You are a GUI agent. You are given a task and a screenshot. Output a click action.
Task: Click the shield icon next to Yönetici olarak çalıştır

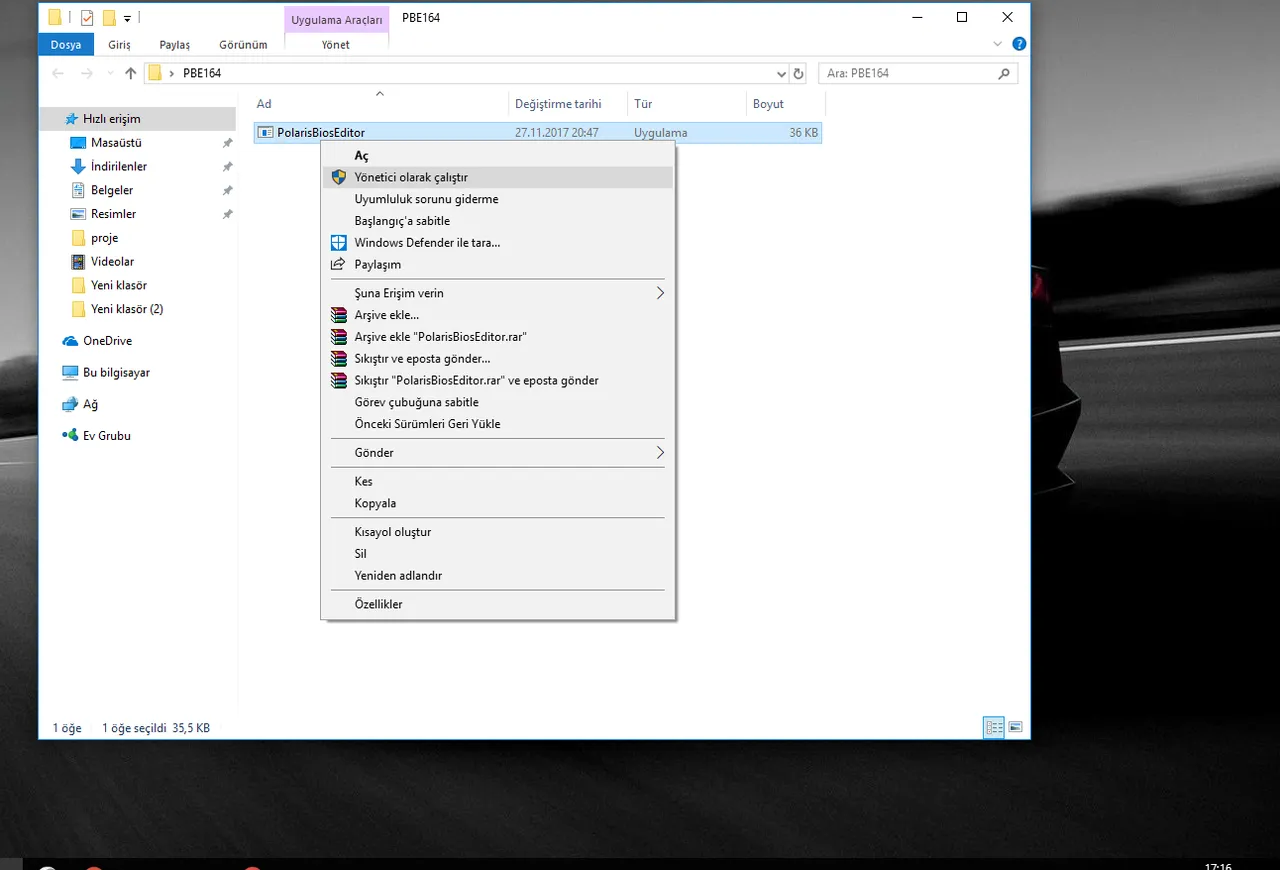338,177
